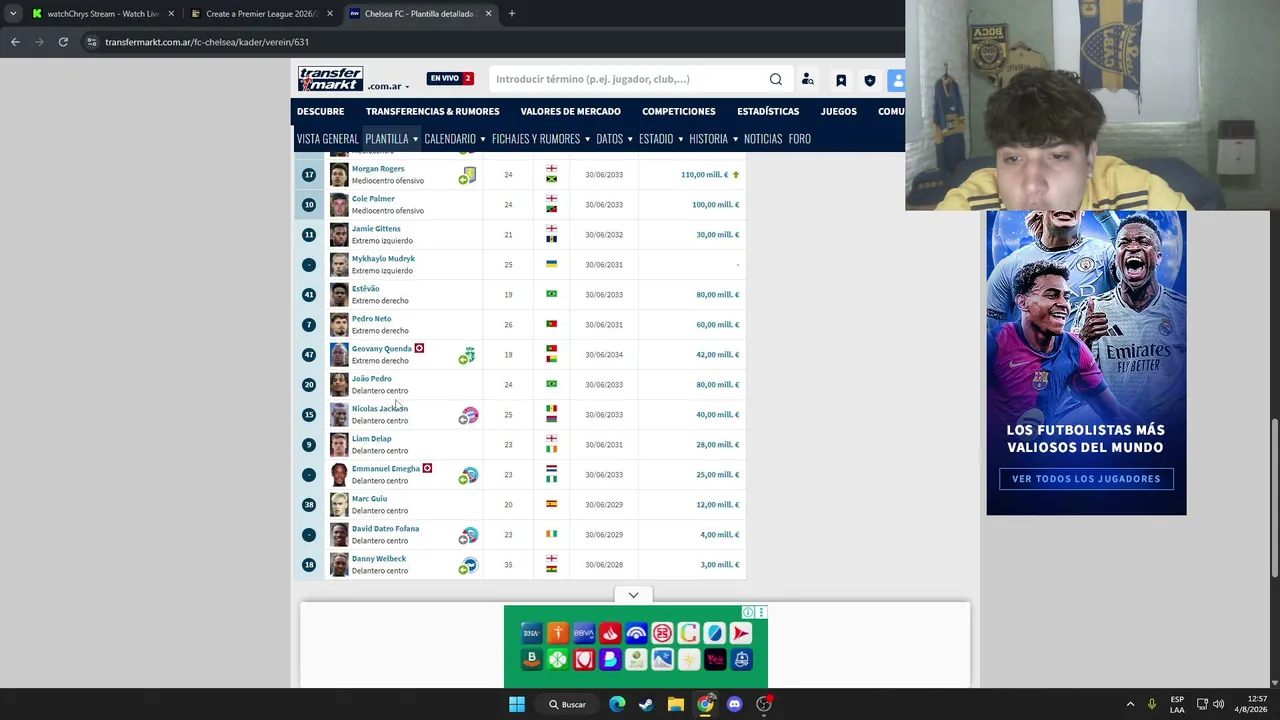Open Cole Palmer player profile
This screenshot has height=720, width=1280.
(373, 199)
